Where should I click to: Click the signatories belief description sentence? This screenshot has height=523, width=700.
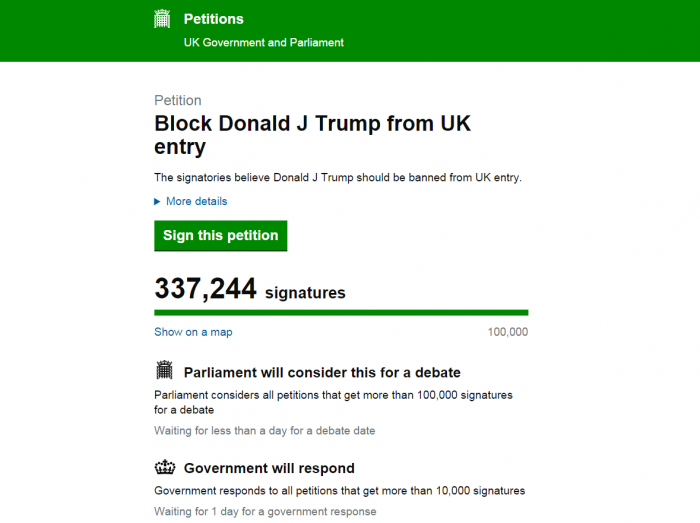338,178
